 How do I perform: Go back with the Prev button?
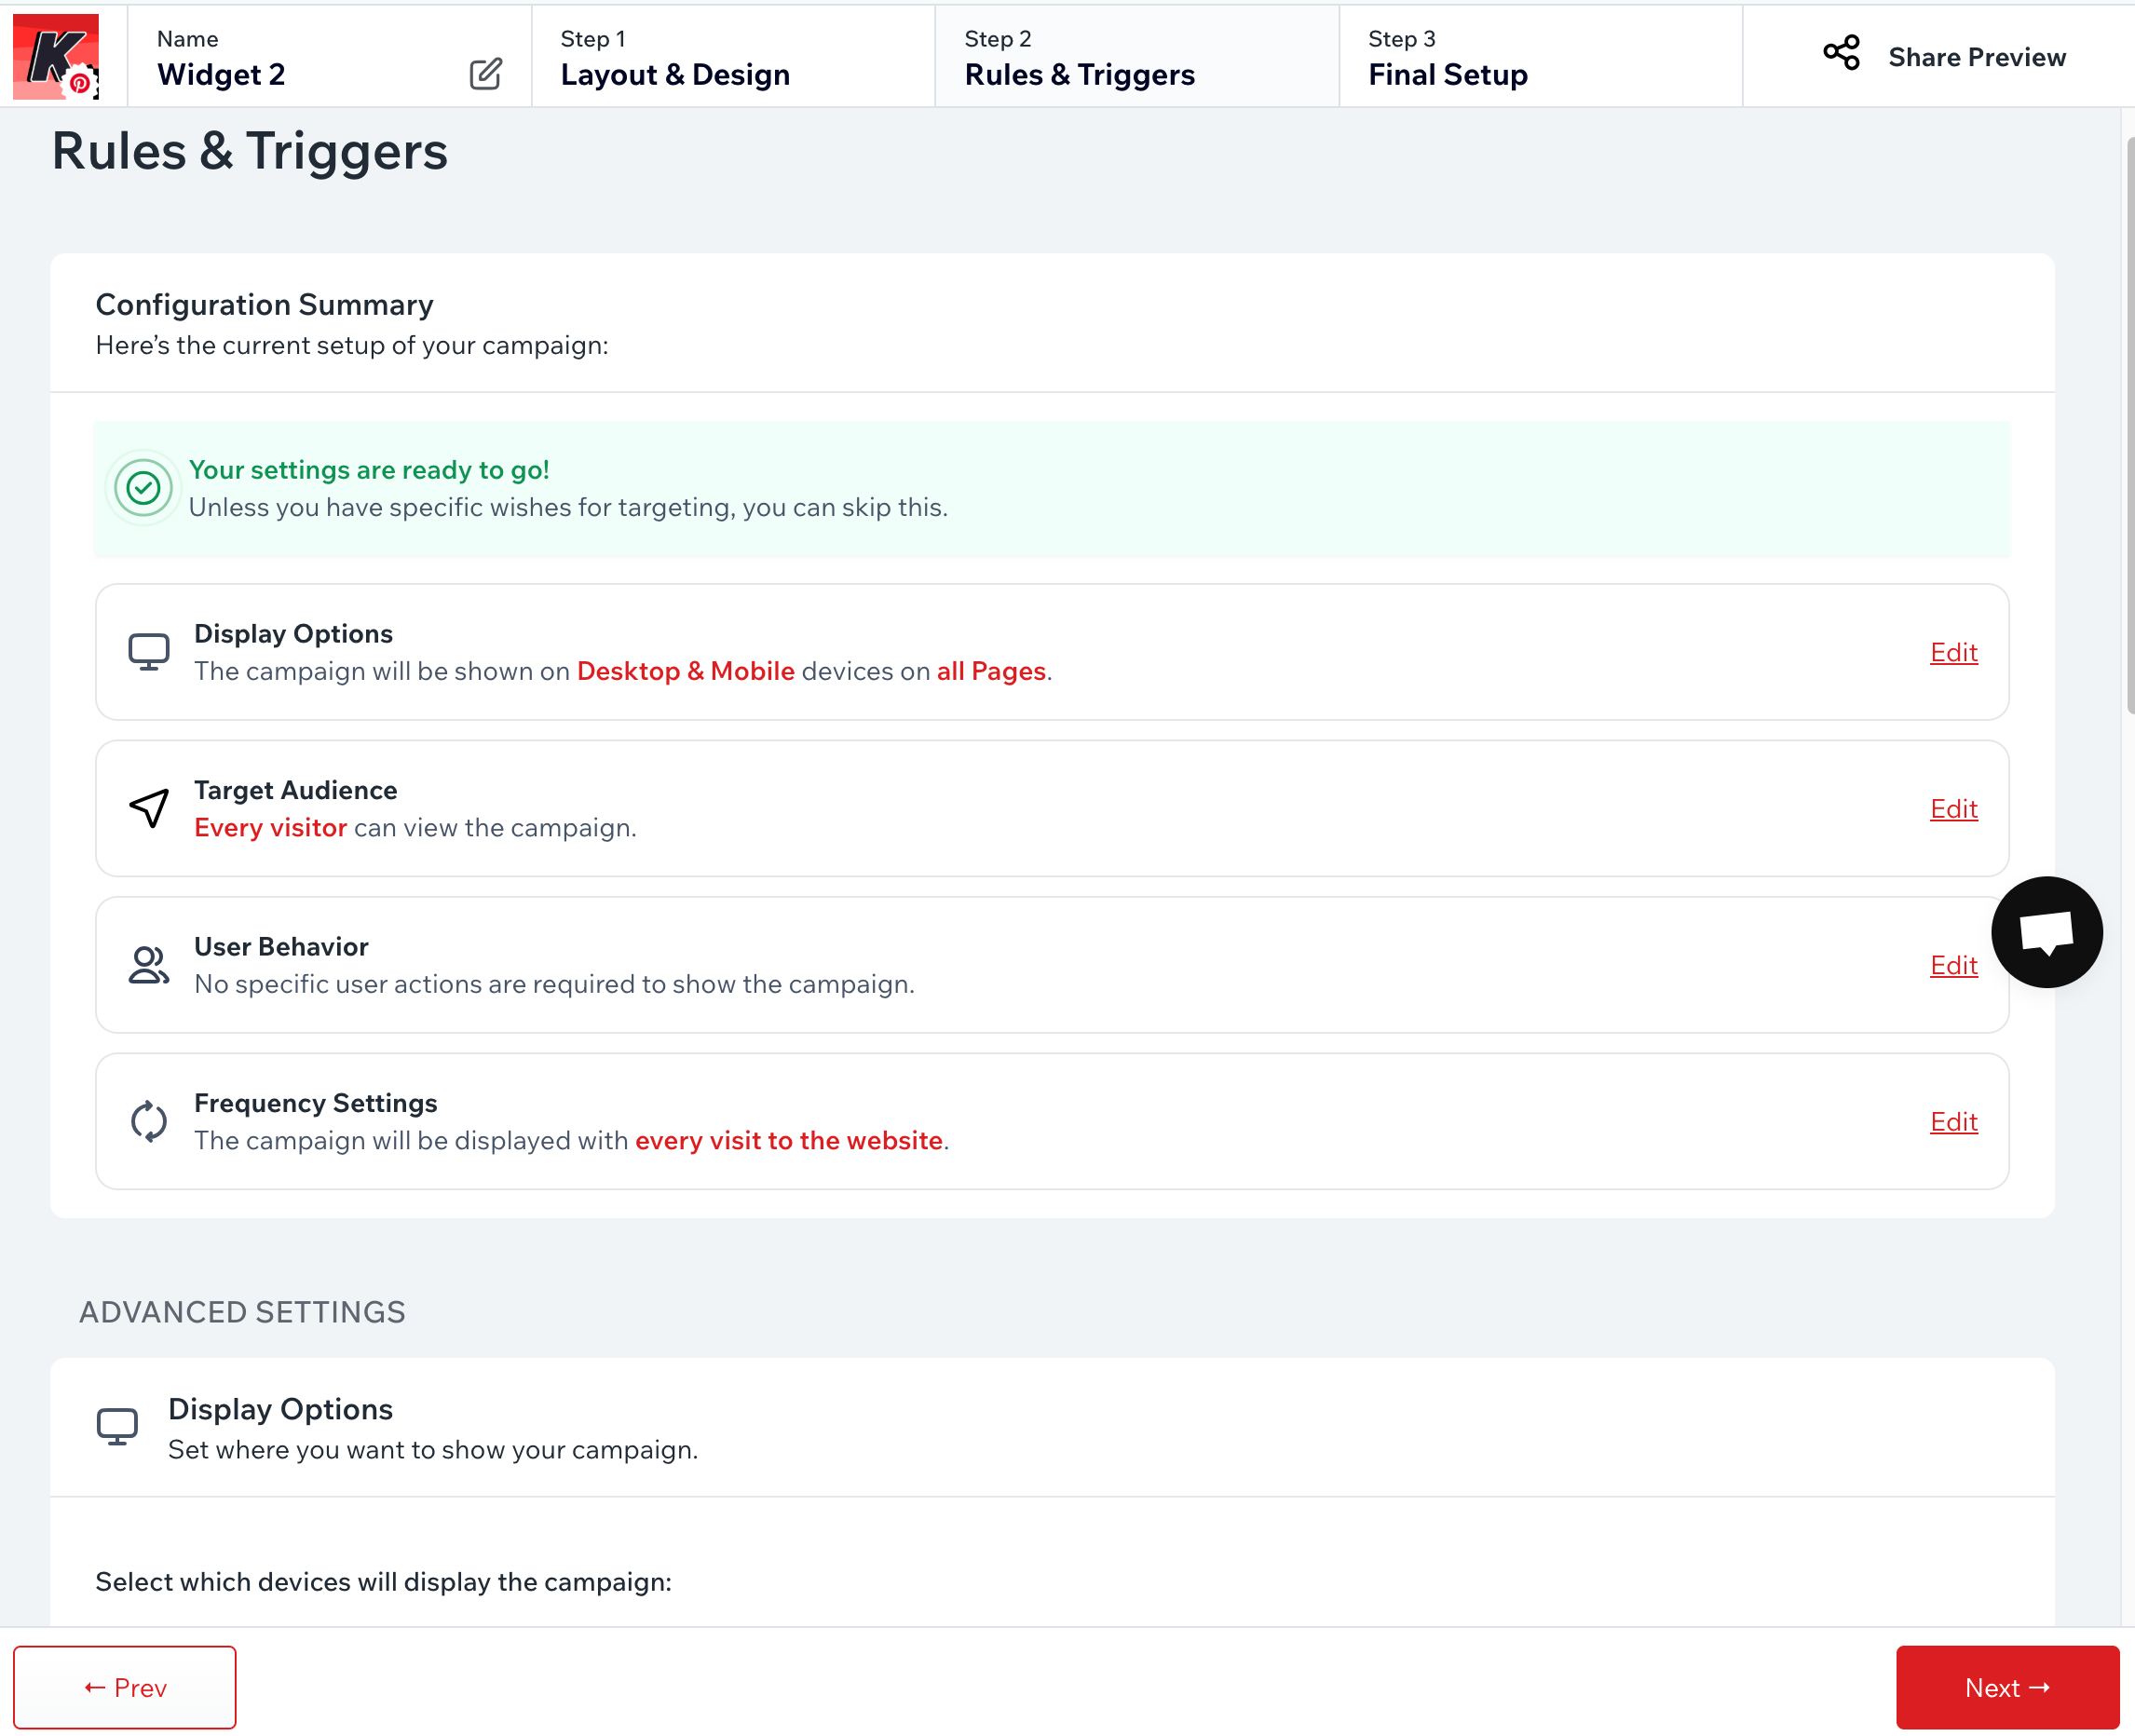(125, 1687)
